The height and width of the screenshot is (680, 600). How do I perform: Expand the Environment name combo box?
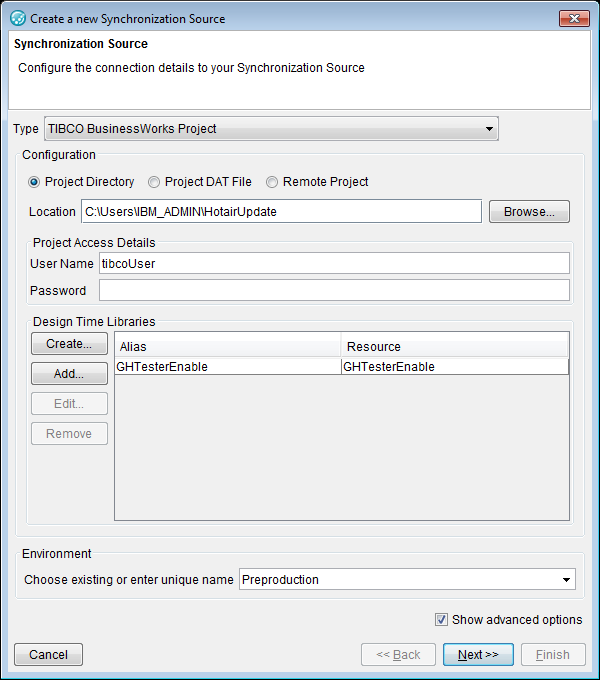tap(567, 580)
